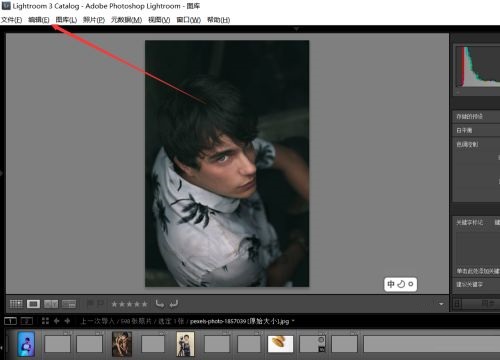Viewport: 500px width, 360px height.
Task: Click the input method 中 indicator
Action: (391, 284)
